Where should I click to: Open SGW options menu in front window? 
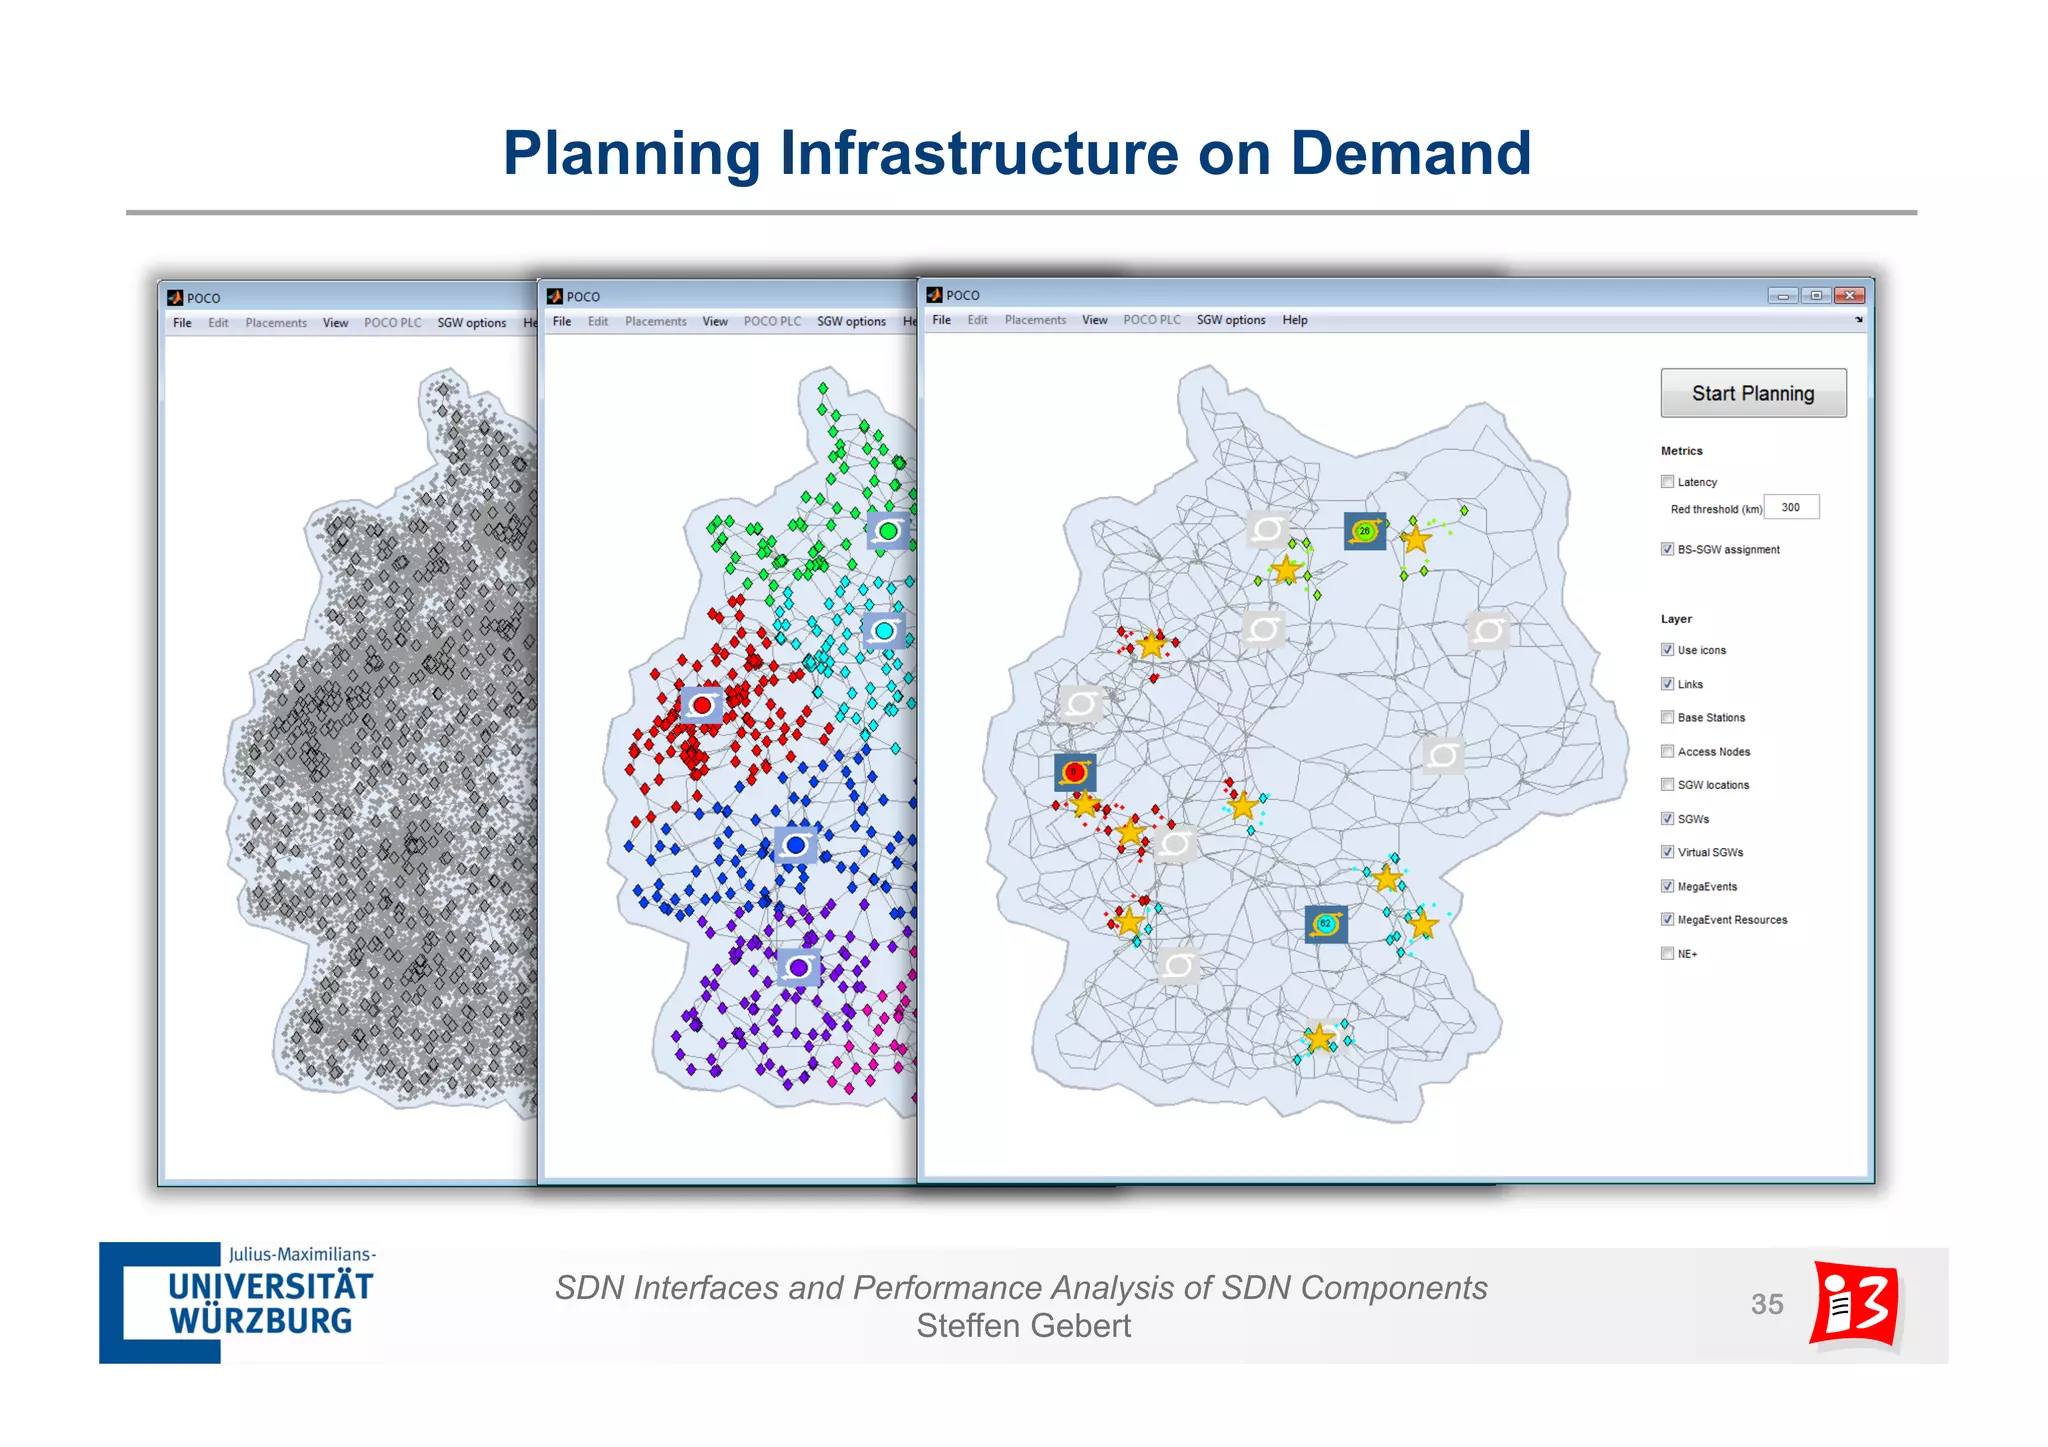1231,320
